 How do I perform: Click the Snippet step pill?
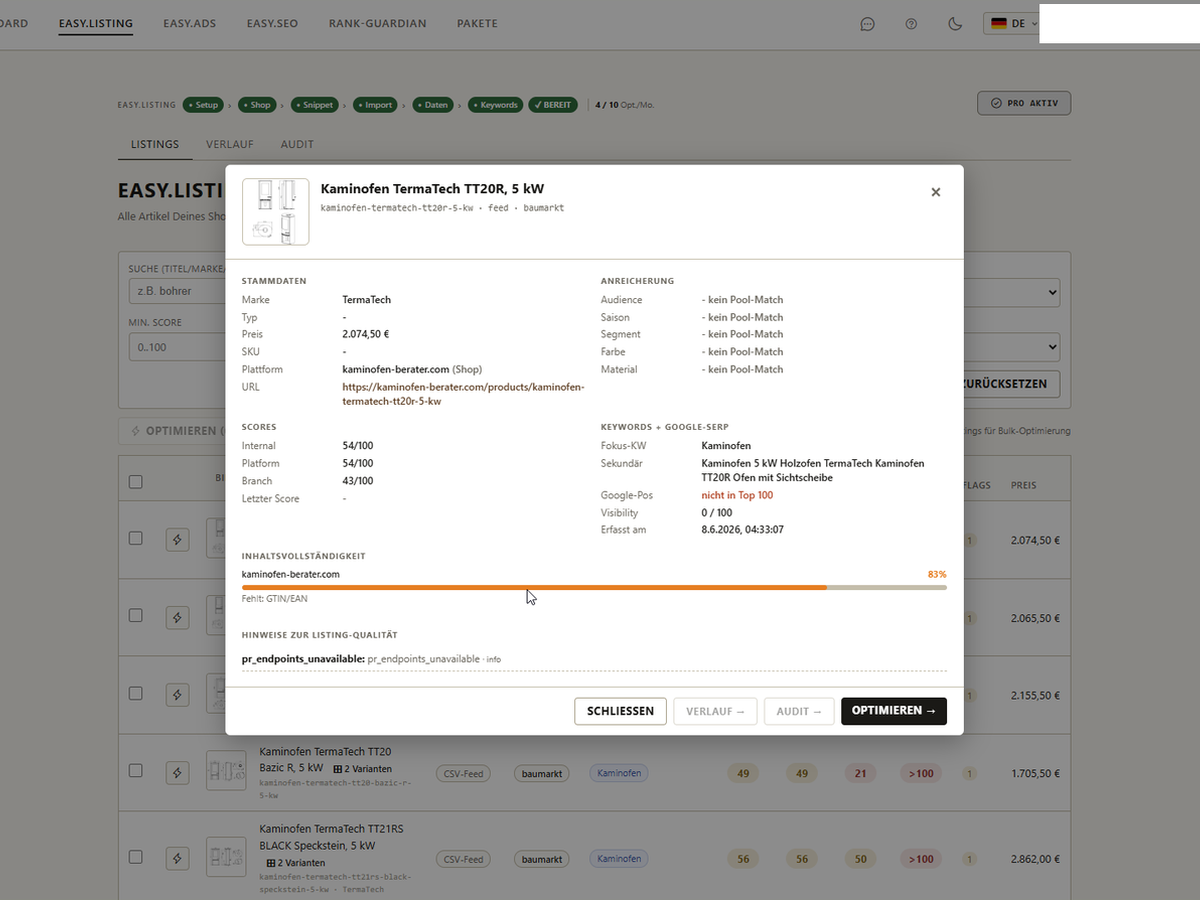tap(316, 104)
